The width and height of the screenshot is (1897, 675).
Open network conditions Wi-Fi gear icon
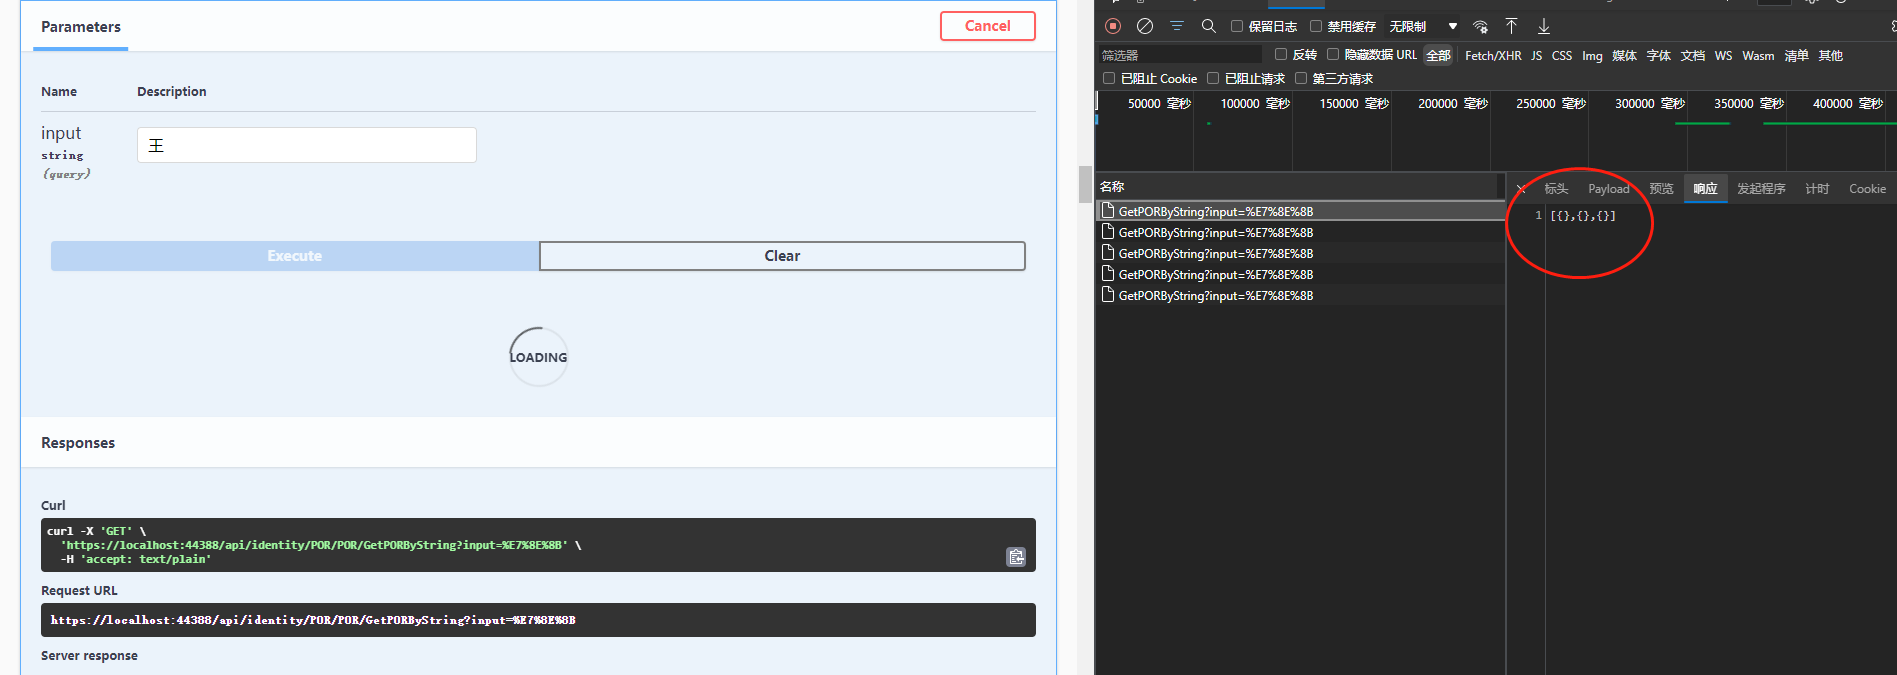click(1481, 27)
